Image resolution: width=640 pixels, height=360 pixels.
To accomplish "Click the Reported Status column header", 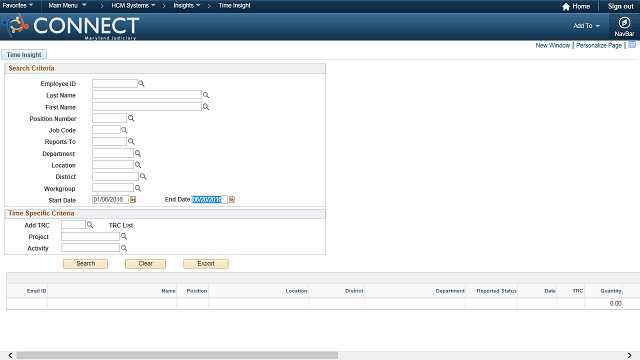I will [x=496, y=291].
